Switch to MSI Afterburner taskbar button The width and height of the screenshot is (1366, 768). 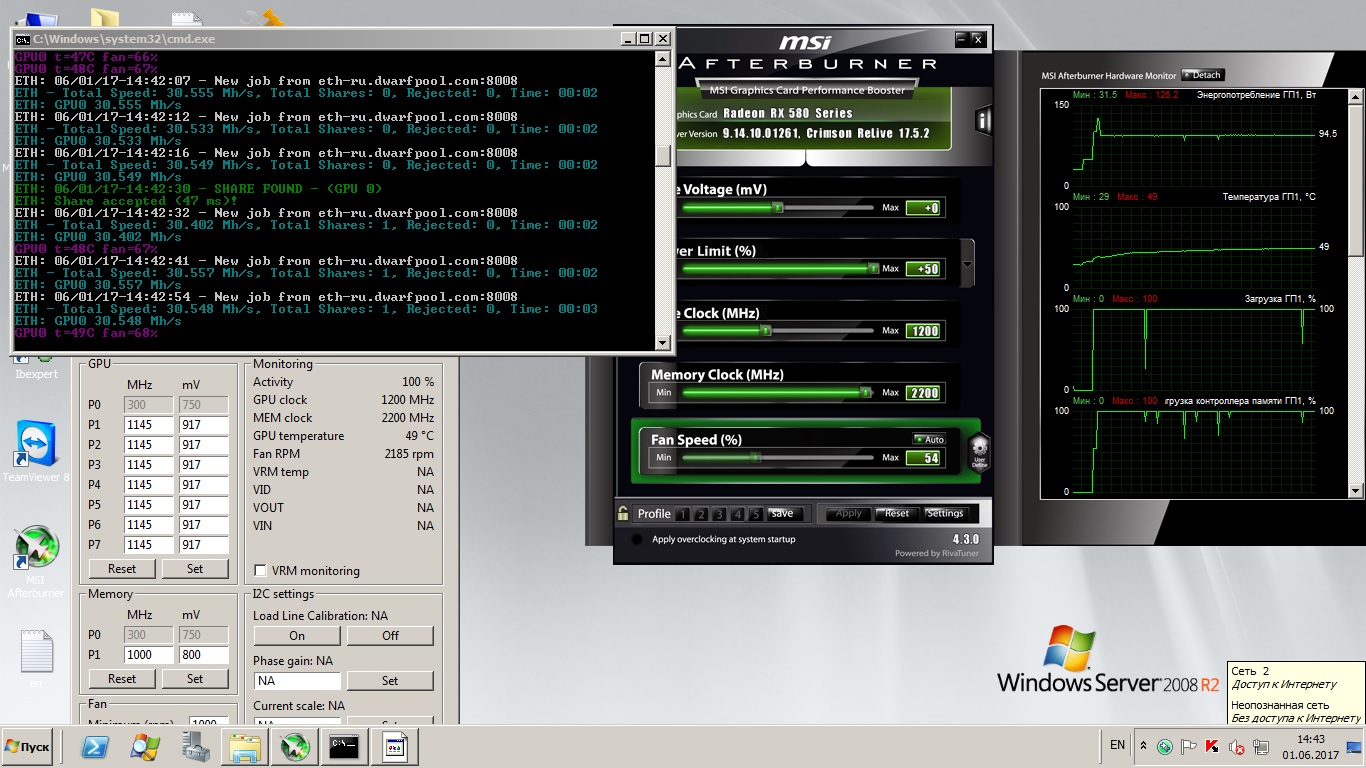click(295, 746)
